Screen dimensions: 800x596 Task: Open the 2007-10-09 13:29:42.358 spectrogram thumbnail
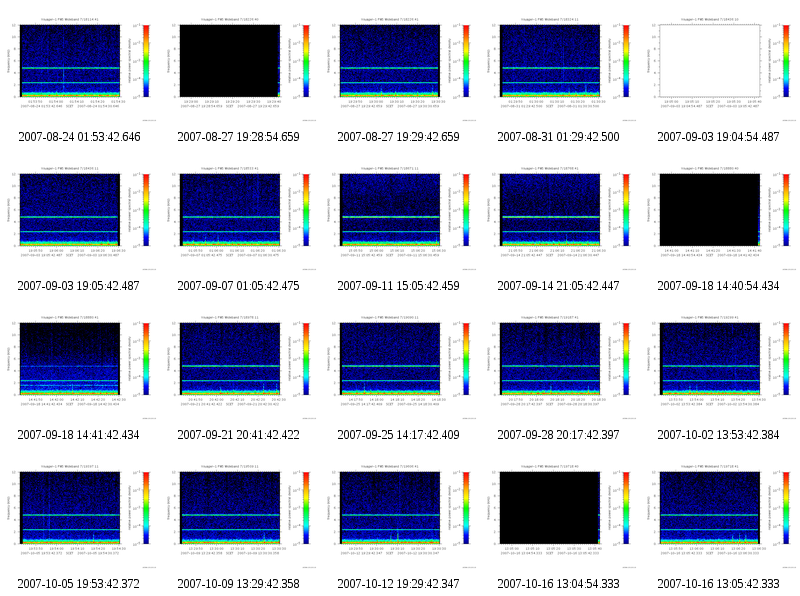[239, 516]
